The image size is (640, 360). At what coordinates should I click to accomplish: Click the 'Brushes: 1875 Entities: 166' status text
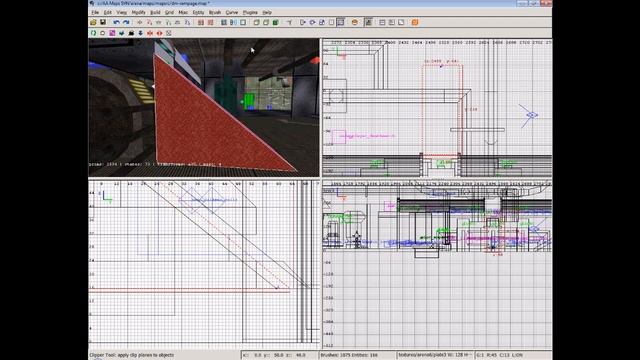349,355
